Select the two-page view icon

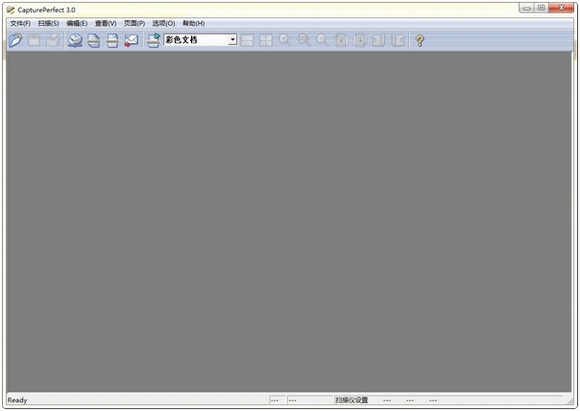(247, 40)
